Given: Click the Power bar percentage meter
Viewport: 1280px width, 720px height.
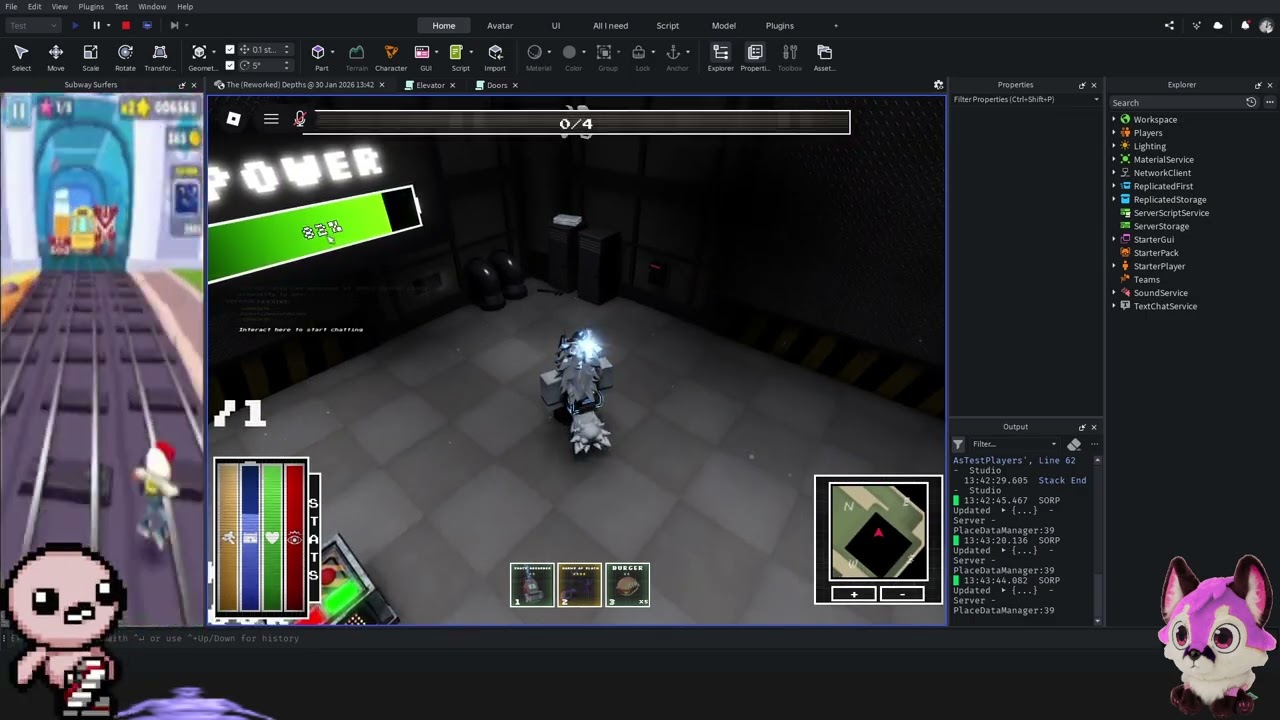Looking at the screenshot, I should [x=315, y=232].
